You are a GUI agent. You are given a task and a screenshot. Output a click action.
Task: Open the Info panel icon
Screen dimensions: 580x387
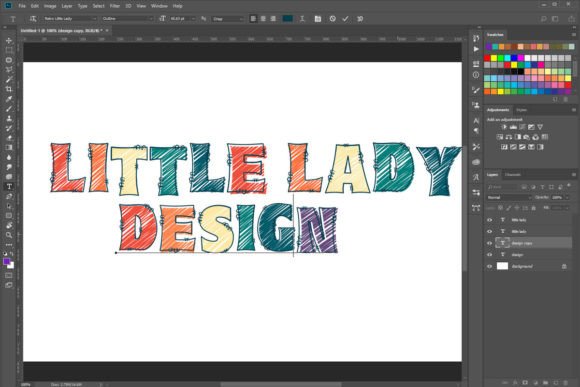pos(476,75)
